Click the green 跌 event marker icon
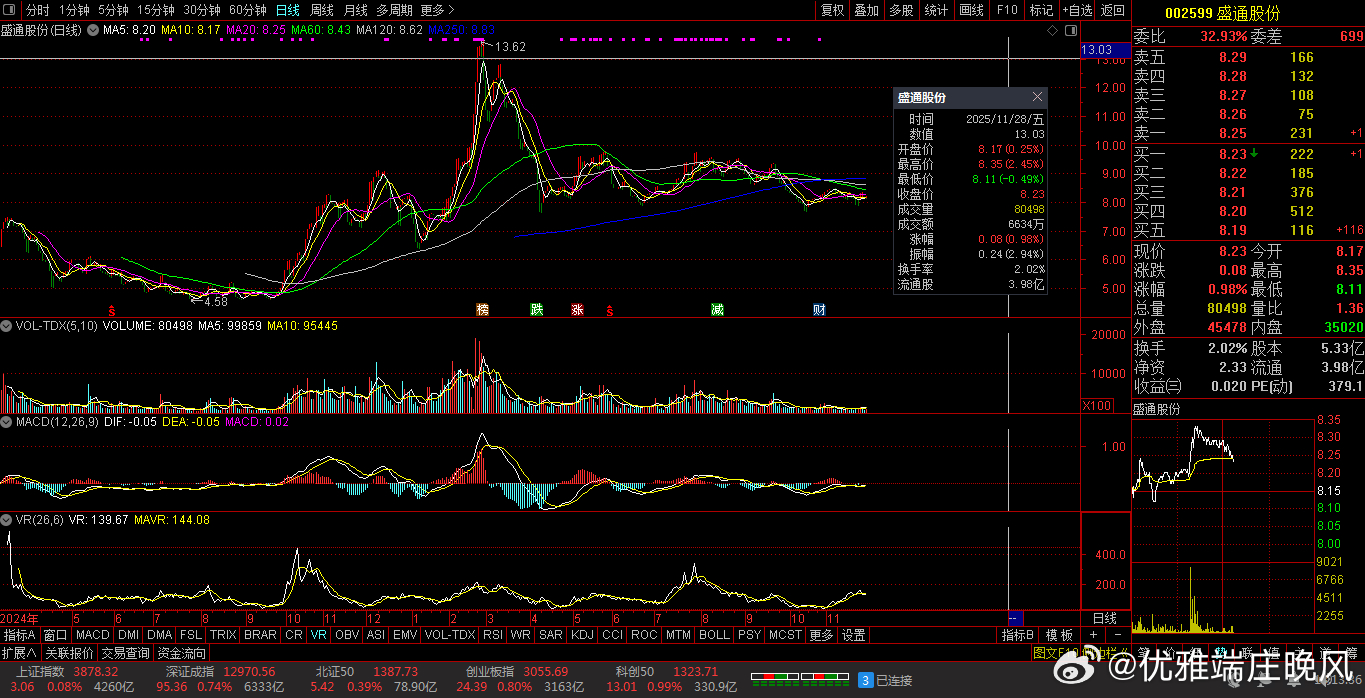 [x=537, y=309]
